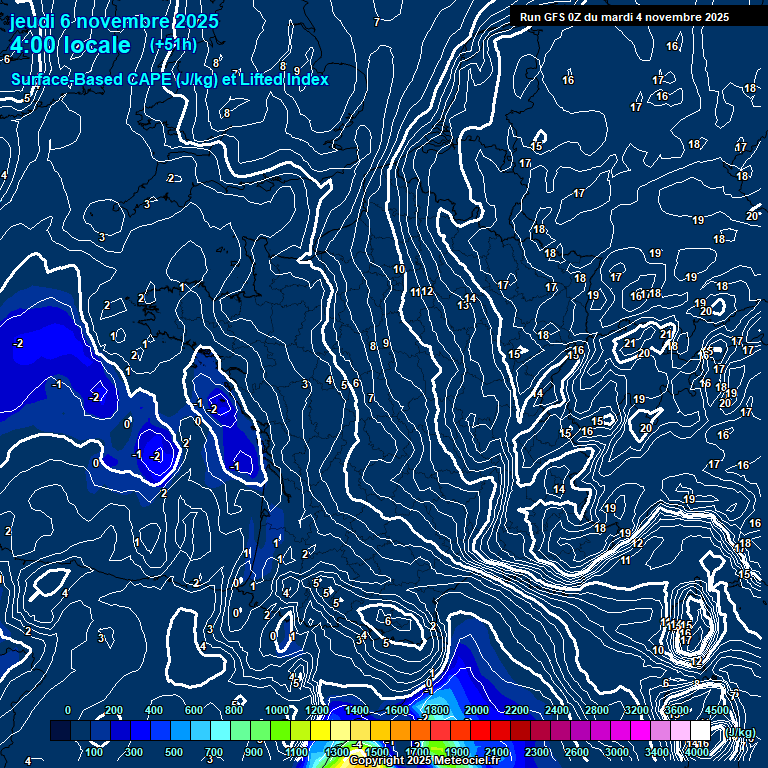Click legend label 1600
This screenshot has height=768, width=768.
(x=397, y=710)
